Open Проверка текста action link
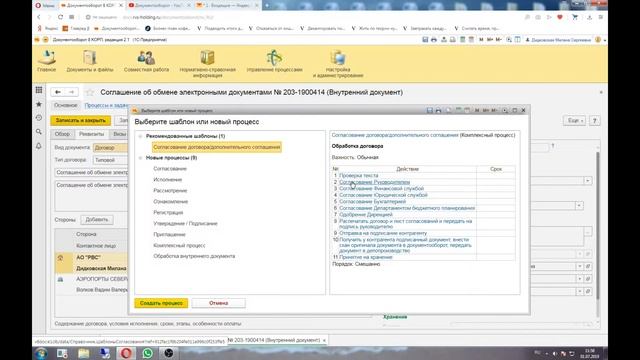Image resolution: width=640 pixels, height=360 pixels. [x=358, y=176]
